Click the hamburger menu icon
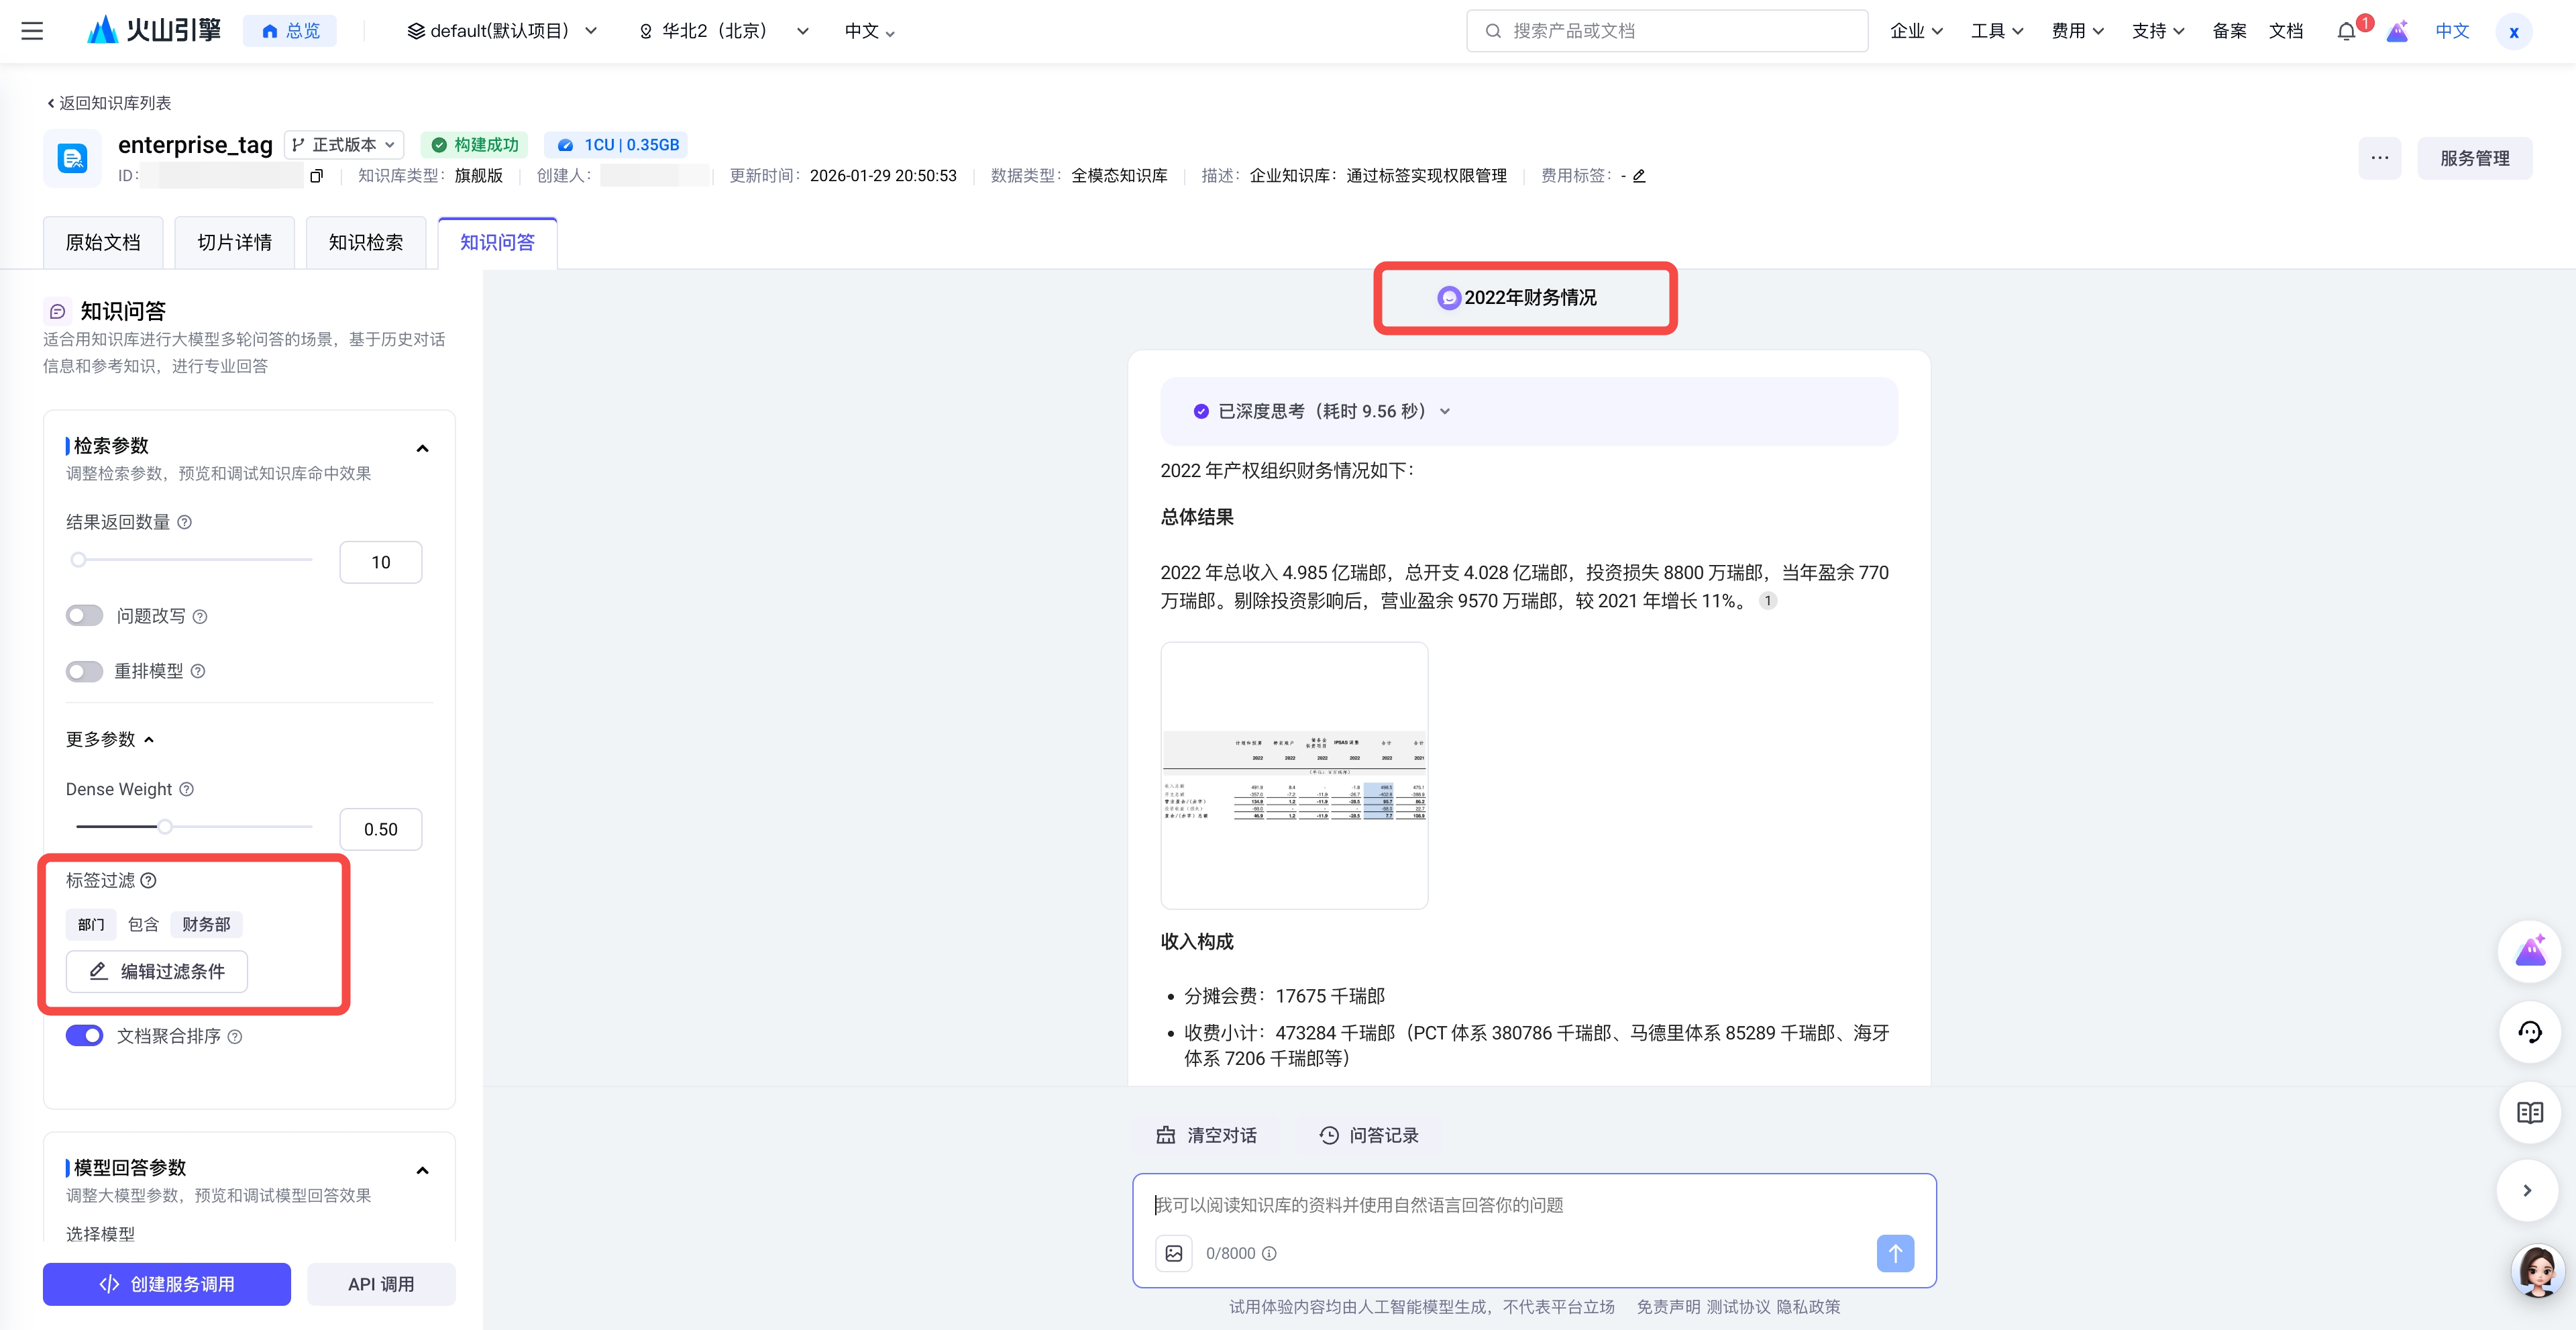2576x1330 pixels. click(32, 31)
